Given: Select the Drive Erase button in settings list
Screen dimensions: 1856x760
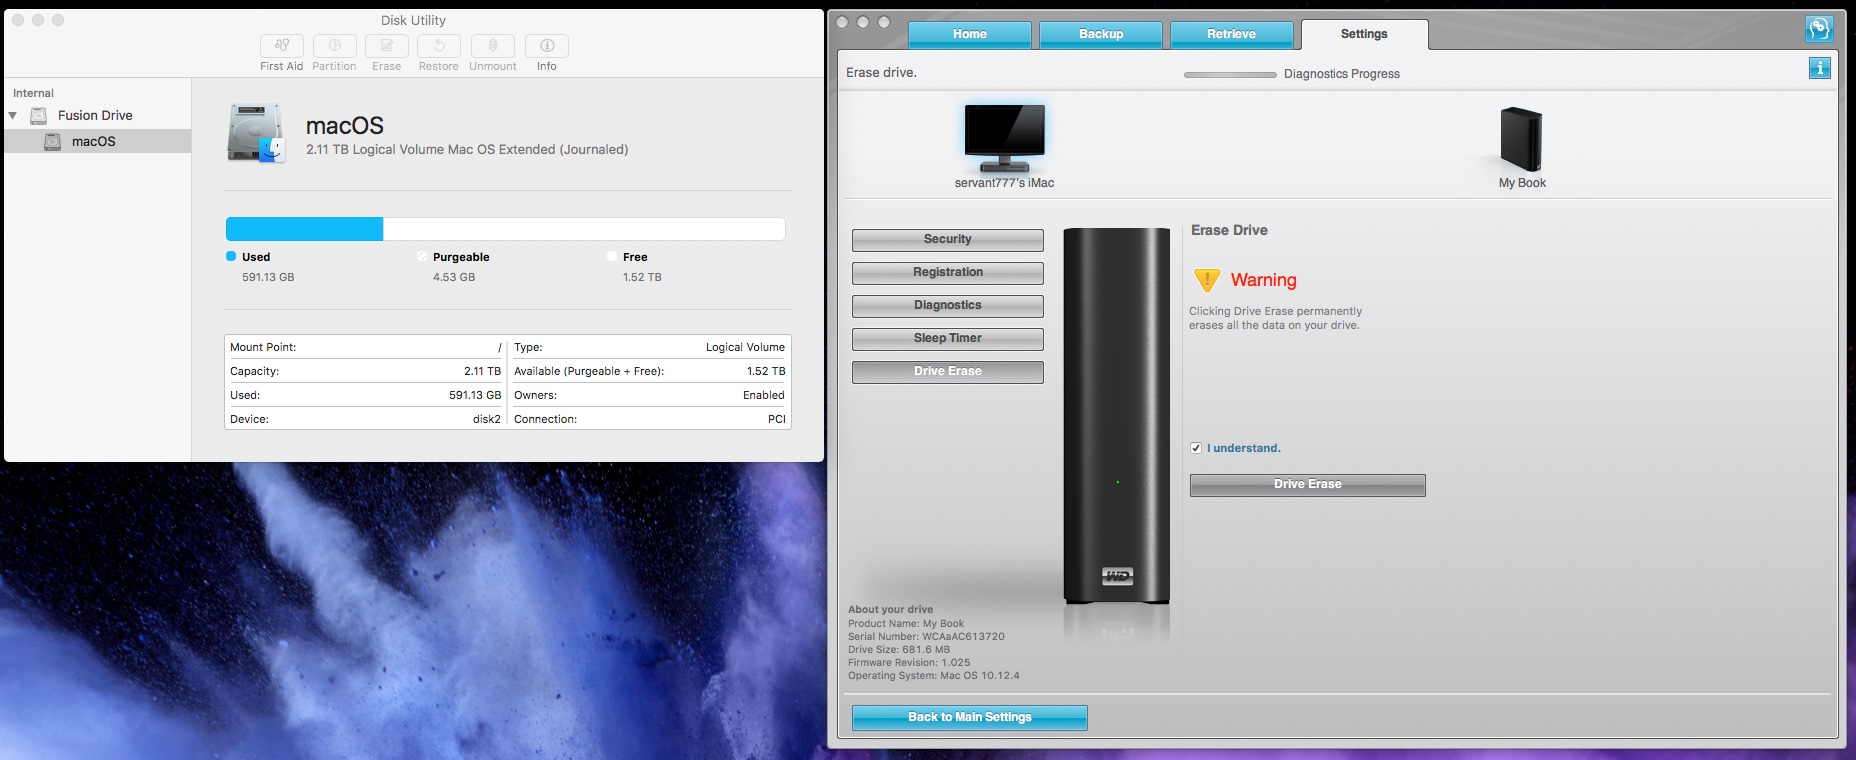Looking at the screenshot, I should tap(948, 372).
